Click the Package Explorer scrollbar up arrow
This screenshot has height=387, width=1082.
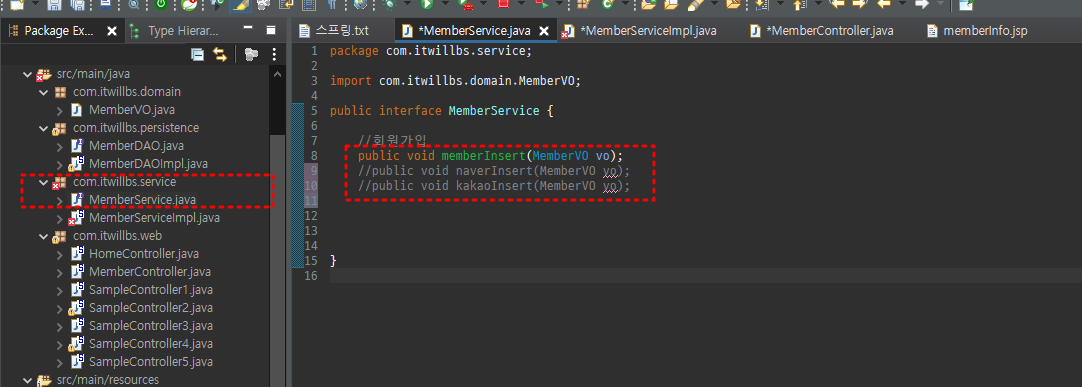coord(277,75)
